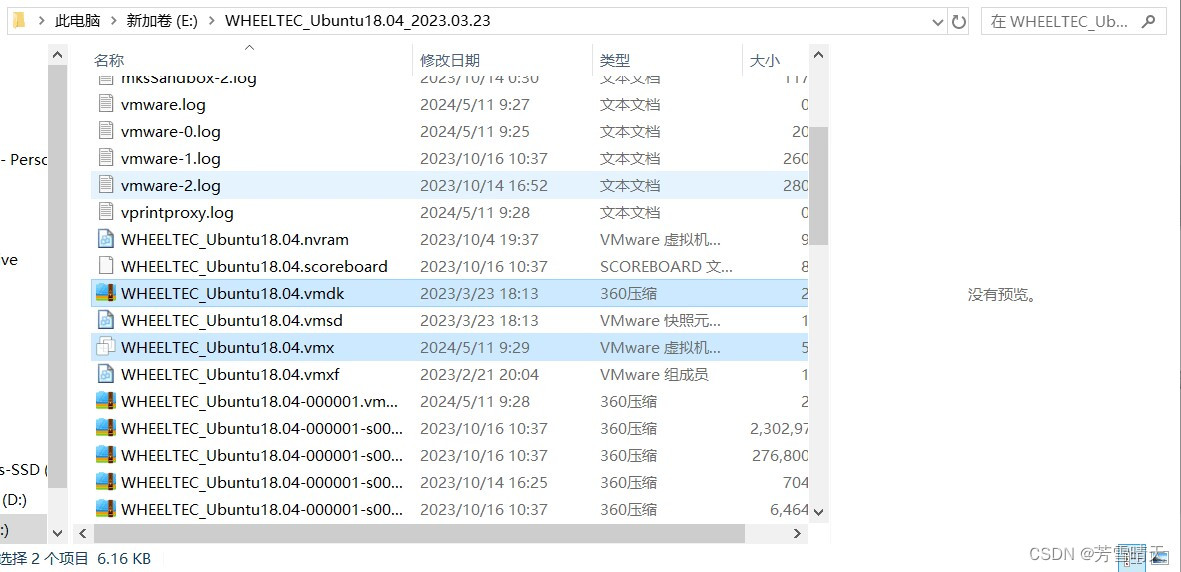This screenshot has width=1181, height=572.
Task: Click the date 2023/2/21 20:04
Action: [x=479, y=375]
